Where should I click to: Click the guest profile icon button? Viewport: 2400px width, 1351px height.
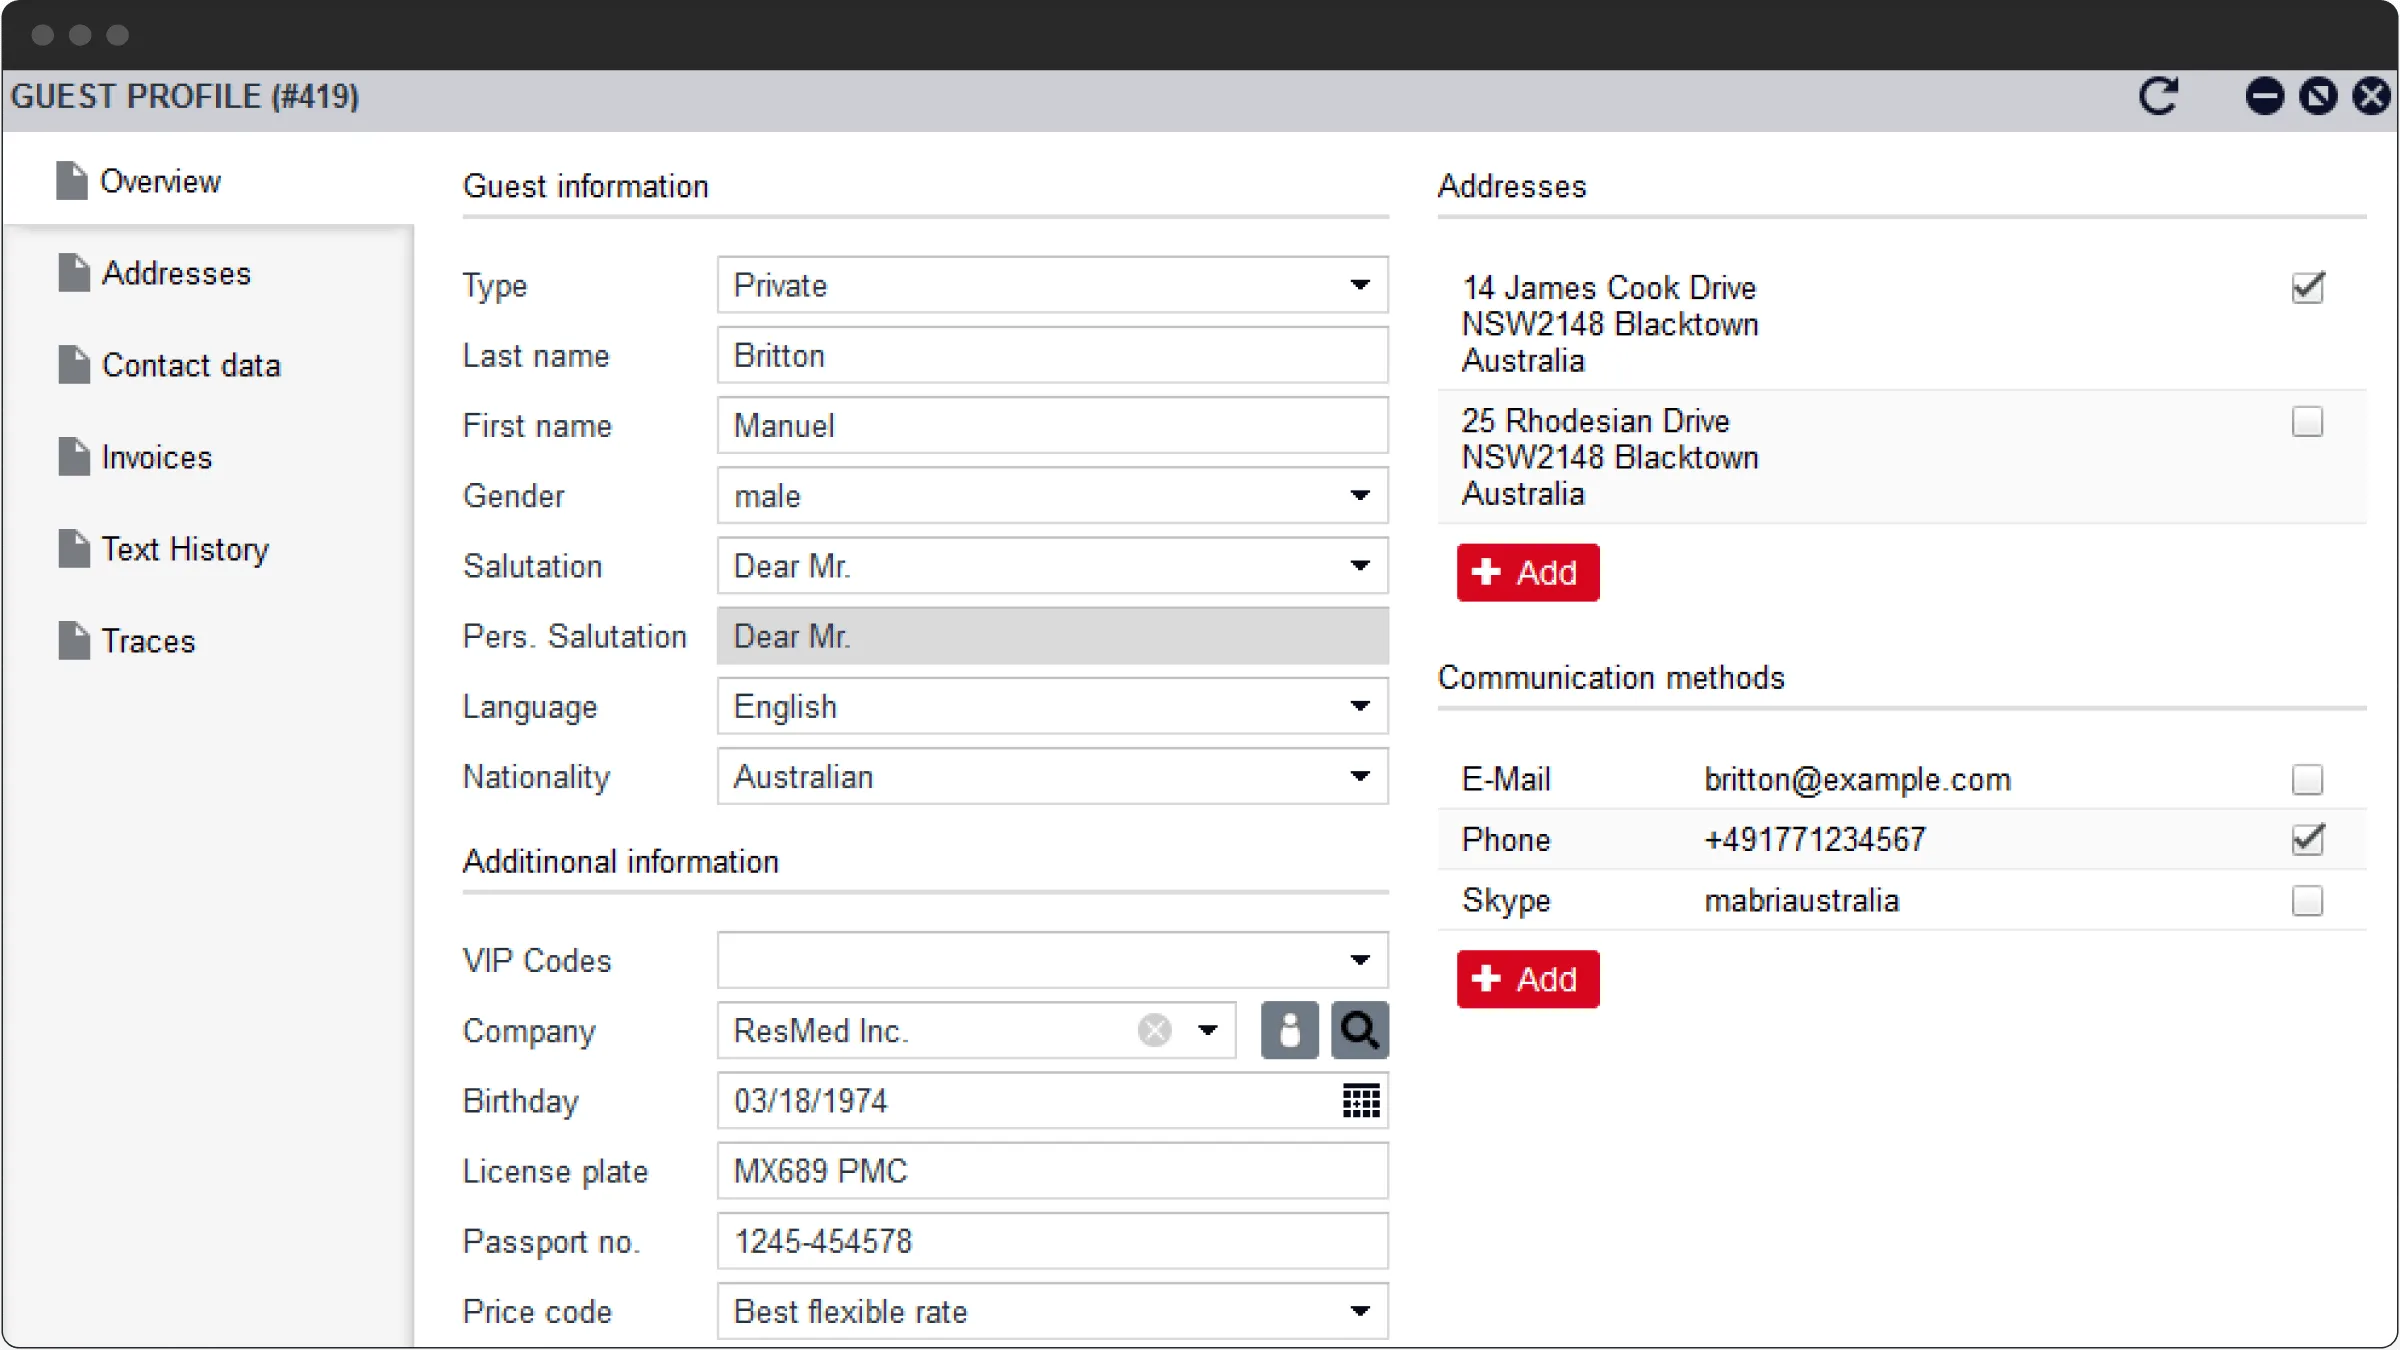pyautogui.click(x=1289, y=1030)
